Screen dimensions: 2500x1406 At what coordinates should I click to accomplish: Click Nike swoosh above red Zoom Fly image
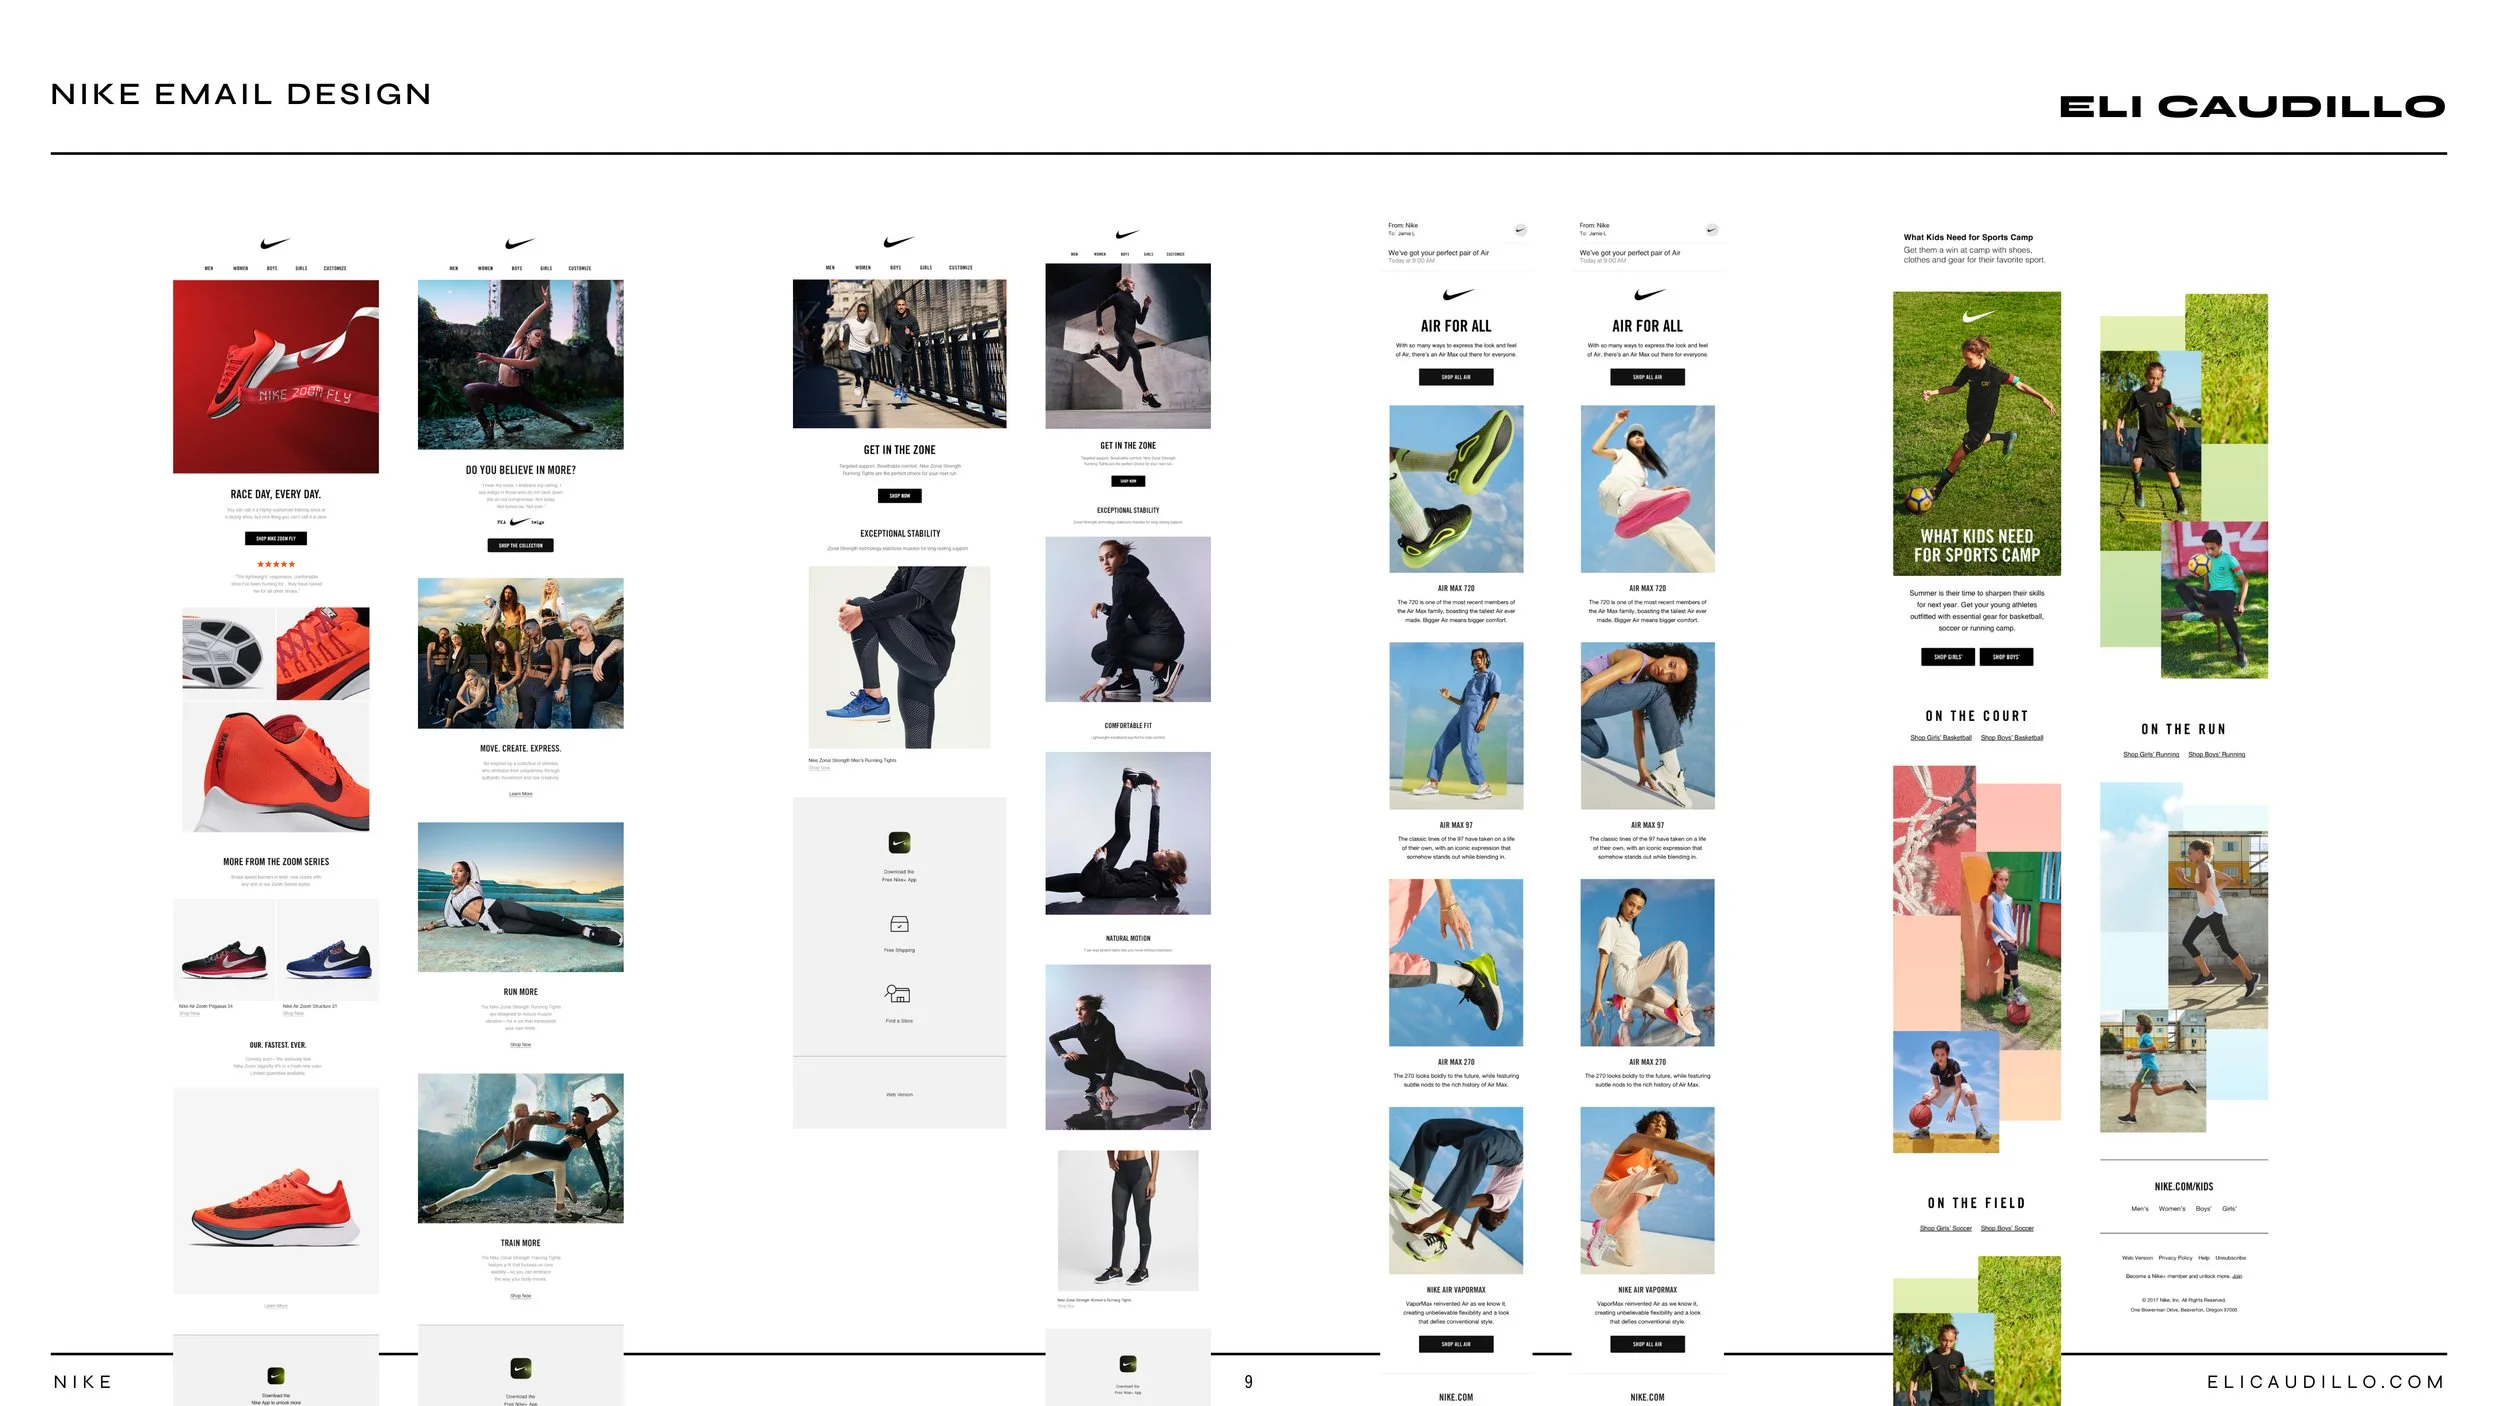click(275, 243)
